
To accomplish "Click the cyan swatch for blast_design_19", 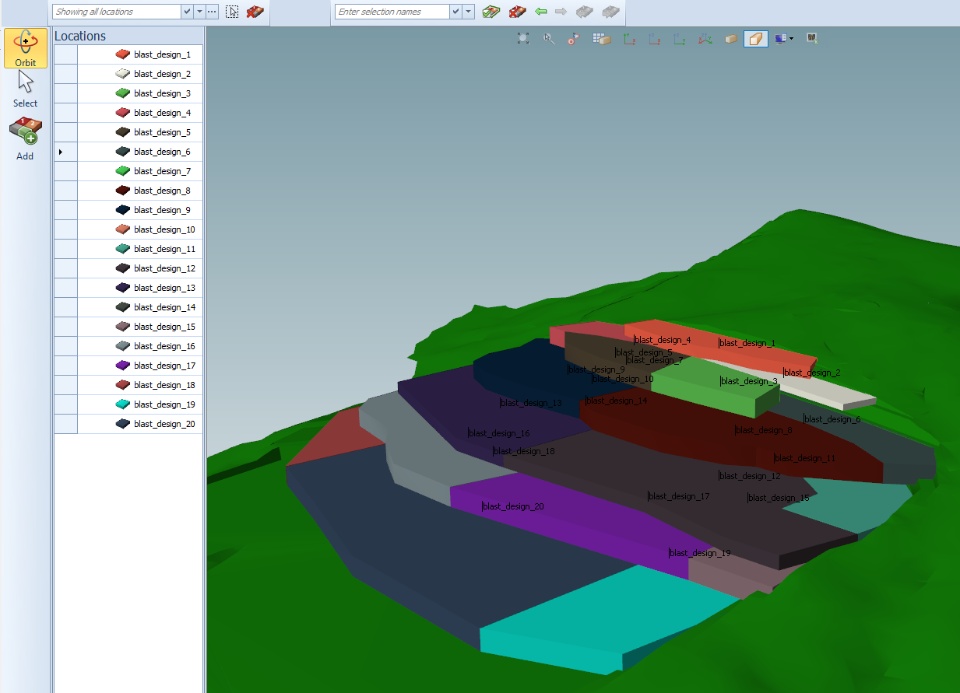I will (x=123, y=404).
